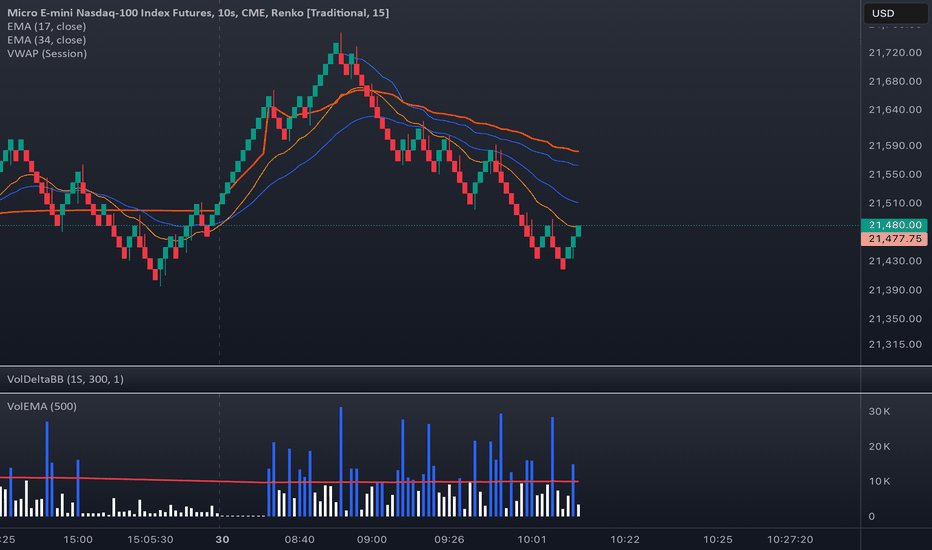
Task: Click the 10:01 time axis label
Action: (x=531, y=539)
